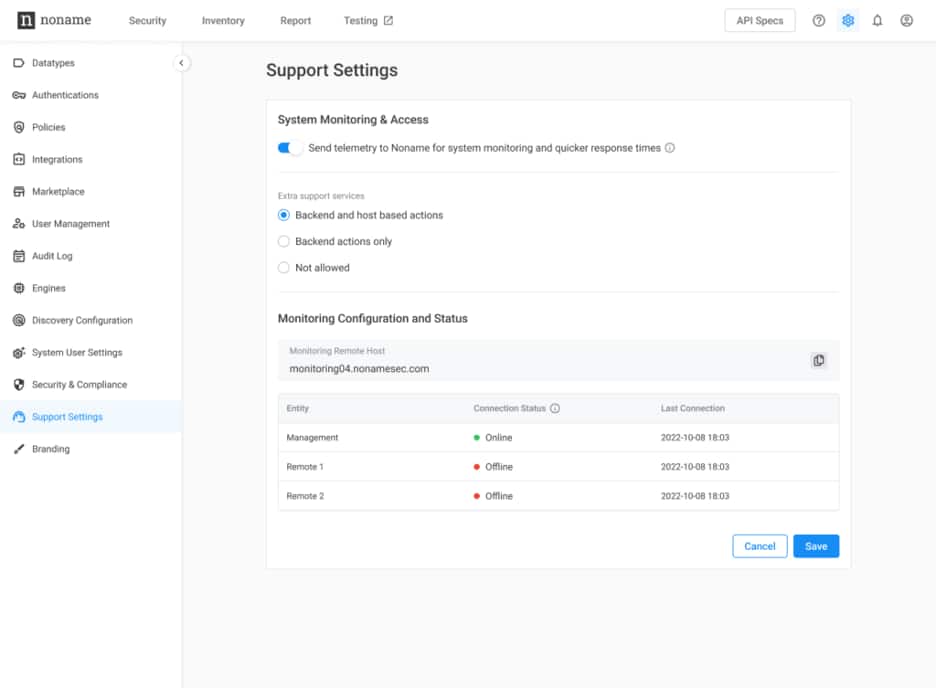Click the Connection Status info icon
The image size is (936, 688).
click(x=555, y=408)
